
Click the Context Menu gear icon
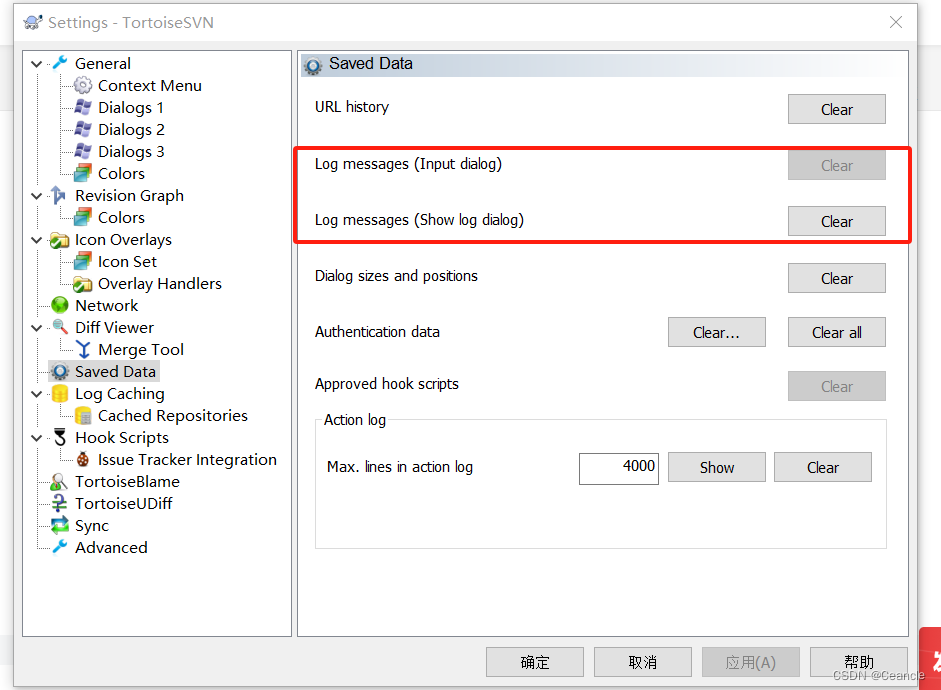click(83, 85)
